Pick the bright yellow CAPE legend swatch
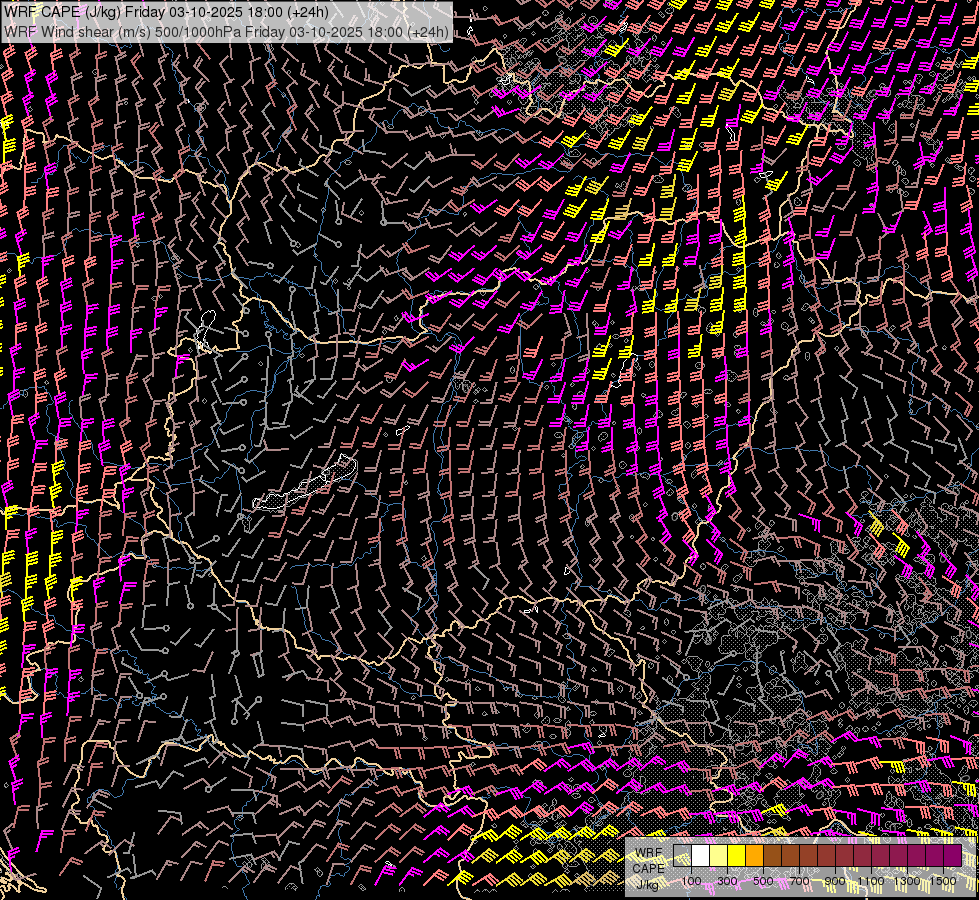Viewport: 979px width, 900px height. [x=737, y=856]
